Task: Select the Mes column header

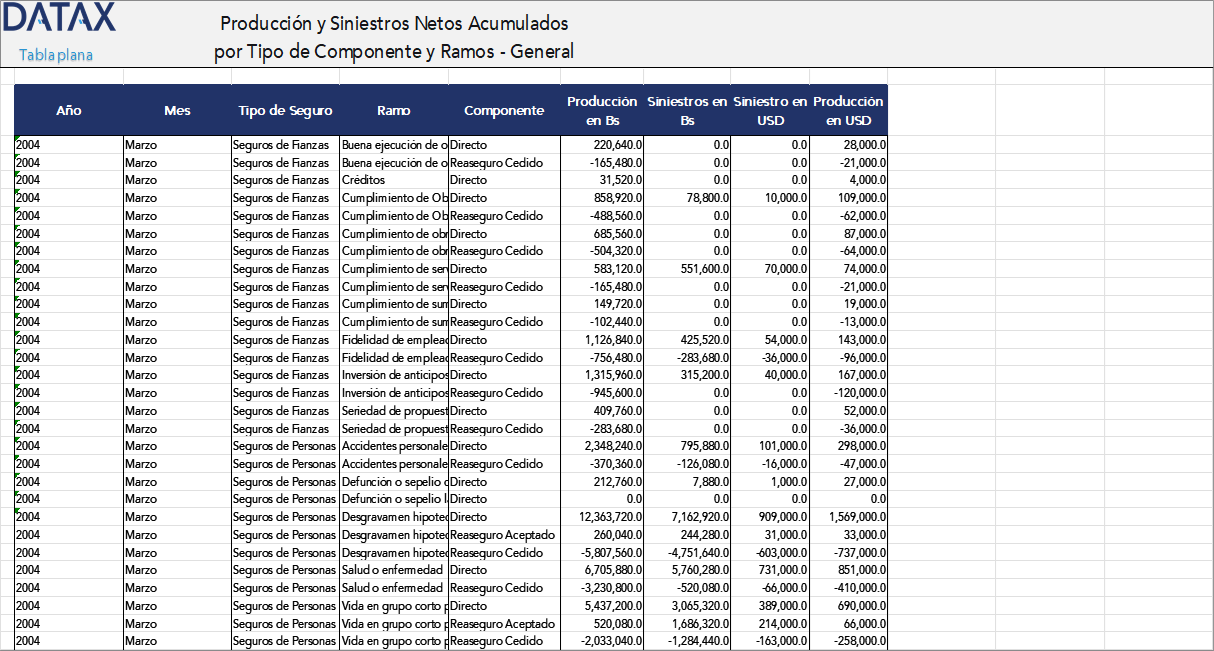Action: 177,110
